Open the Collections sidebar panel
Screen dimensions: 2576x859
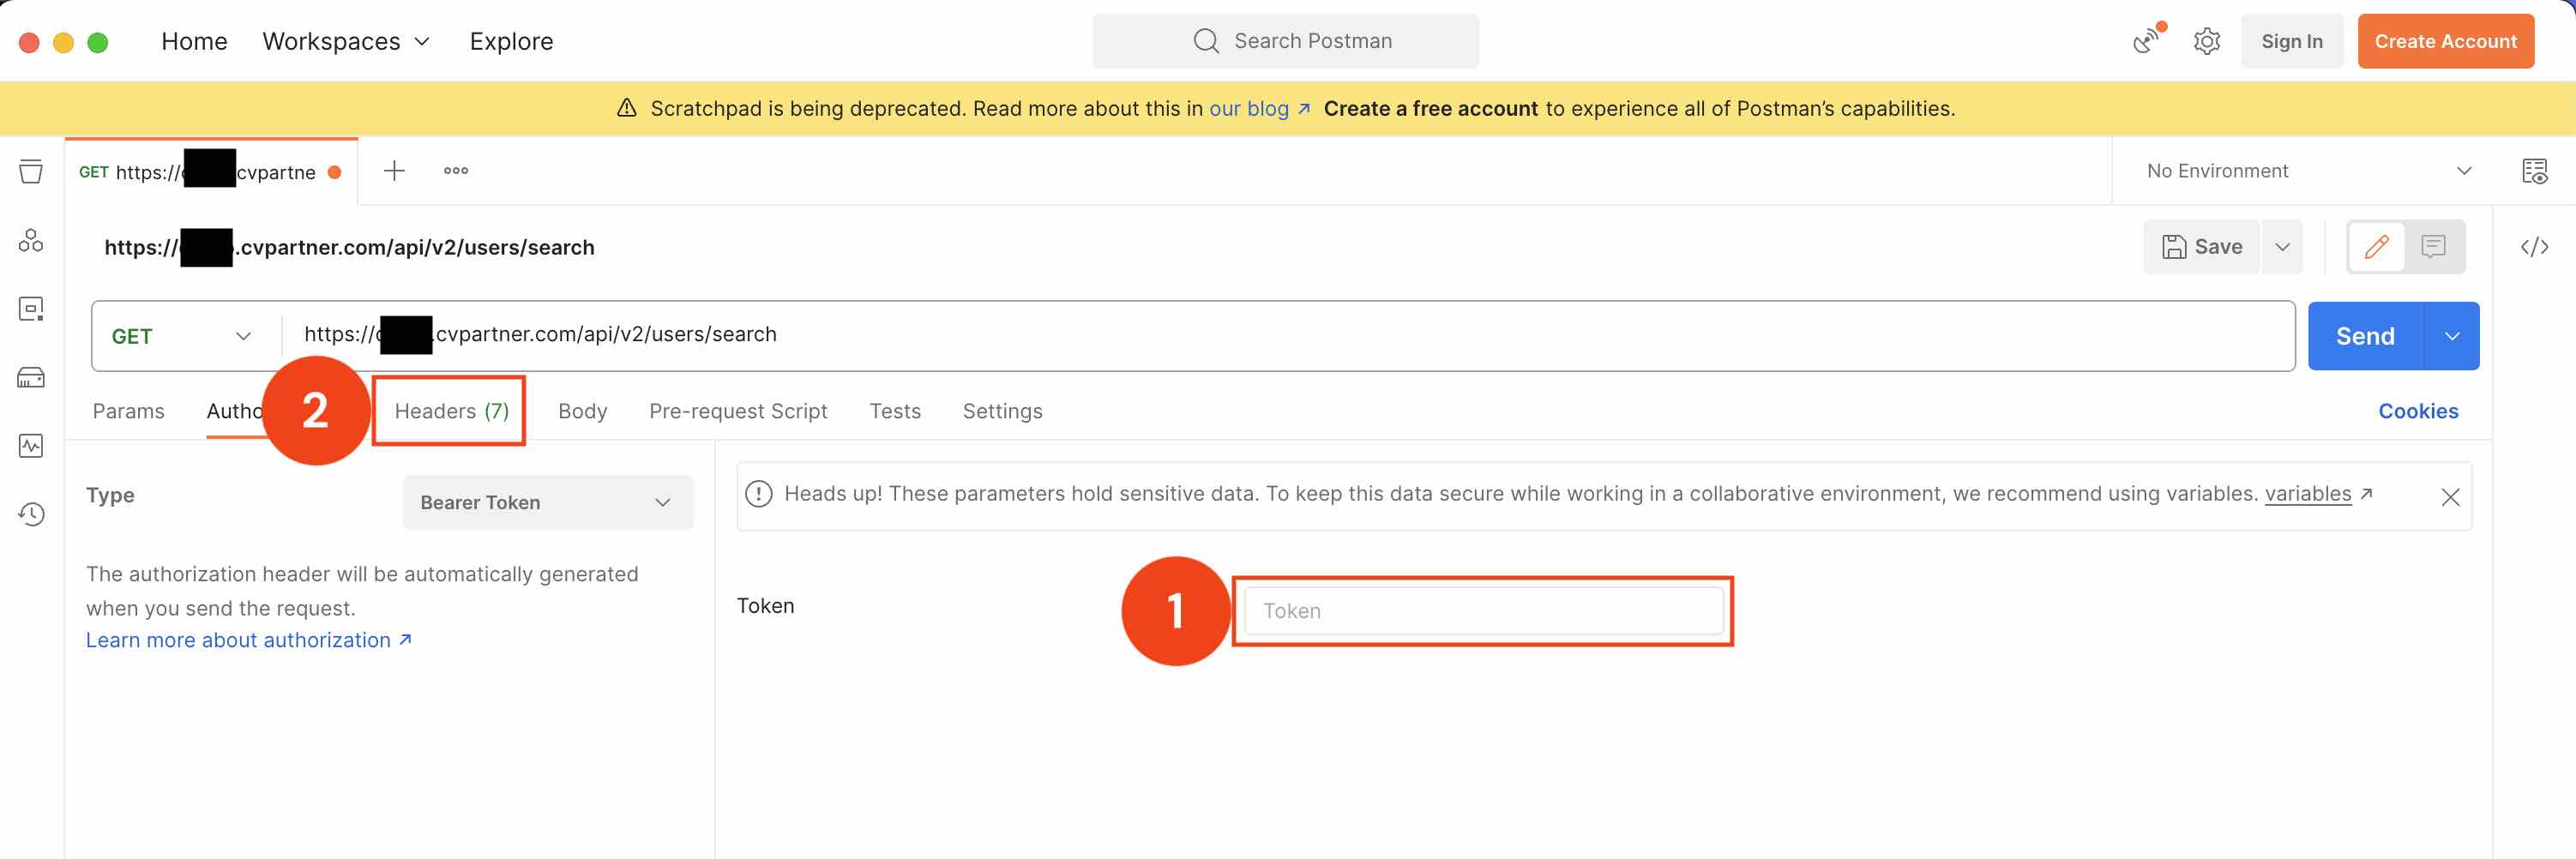[31, 171]
